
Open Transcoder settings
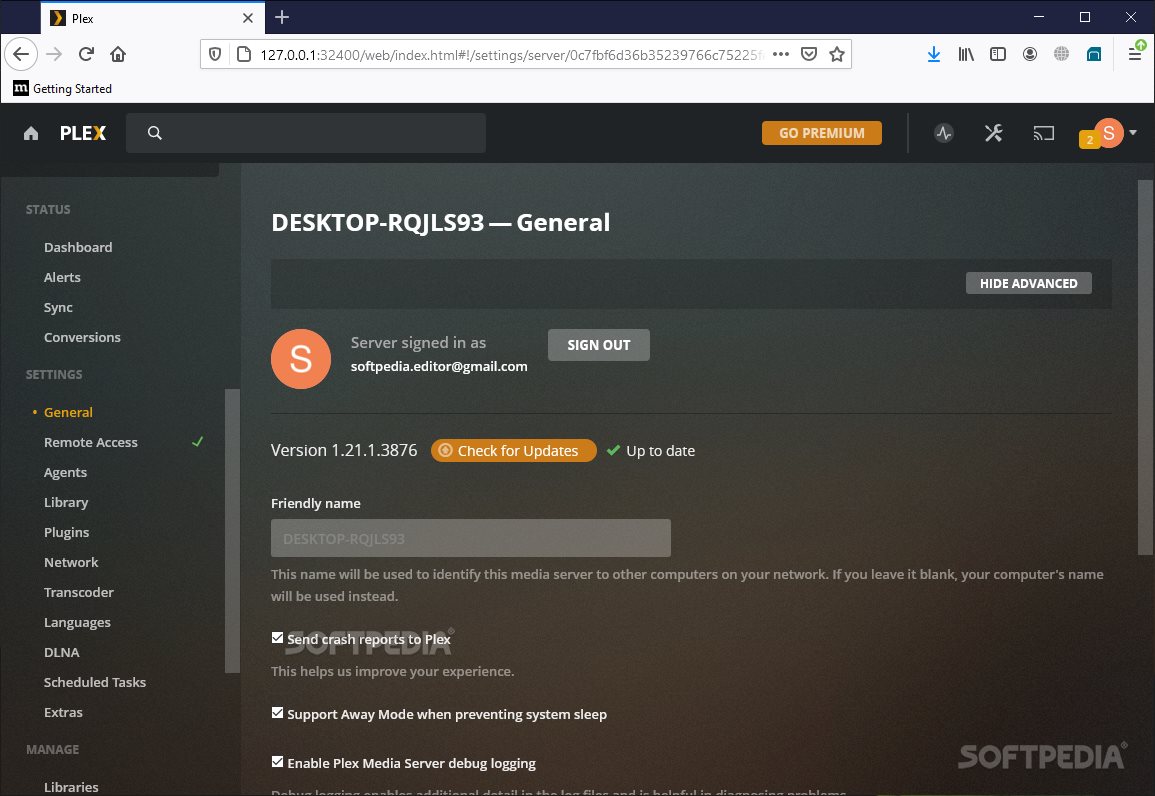[78, 593]
